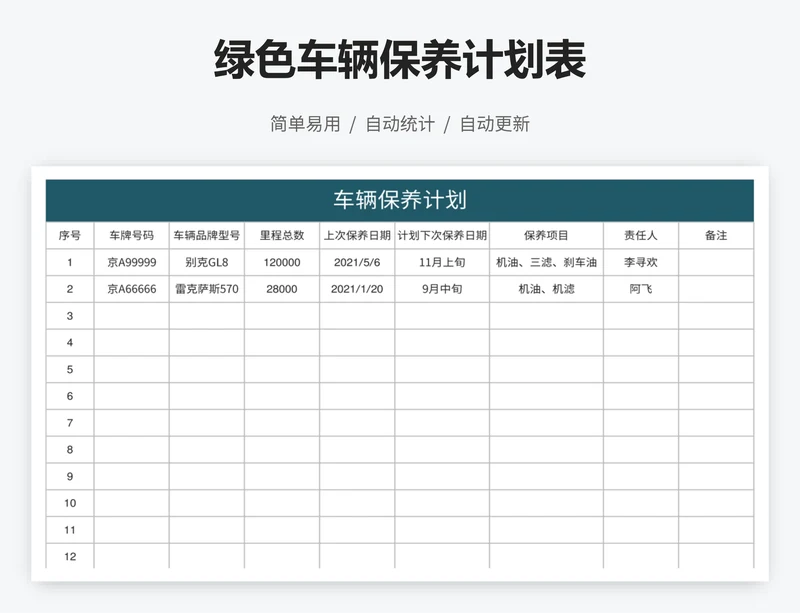The image size is (800, 613).
Task: Click the empty 备注 cell in row 2
Action: (x=716, y=289)
